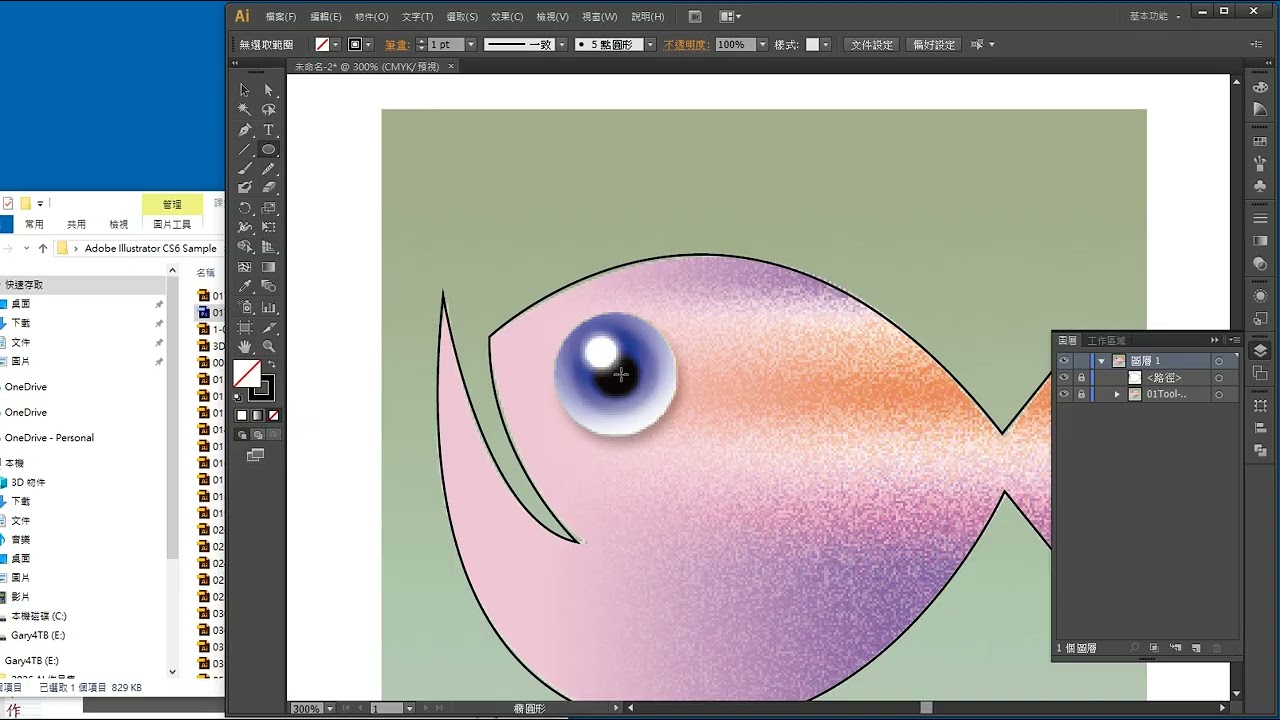Select the Symbol Sprayer tool

245,307
